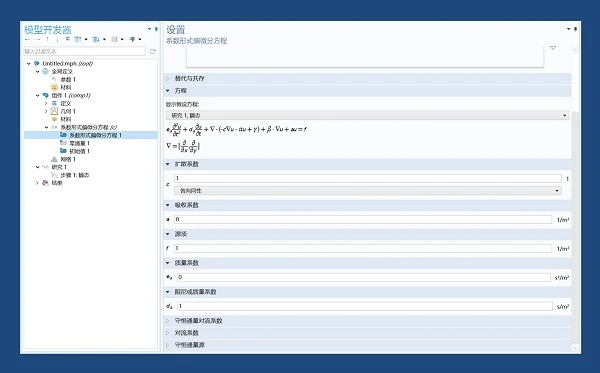
Task: Click the 几何 1 geometry icon
Action: [x=54, y=111]
